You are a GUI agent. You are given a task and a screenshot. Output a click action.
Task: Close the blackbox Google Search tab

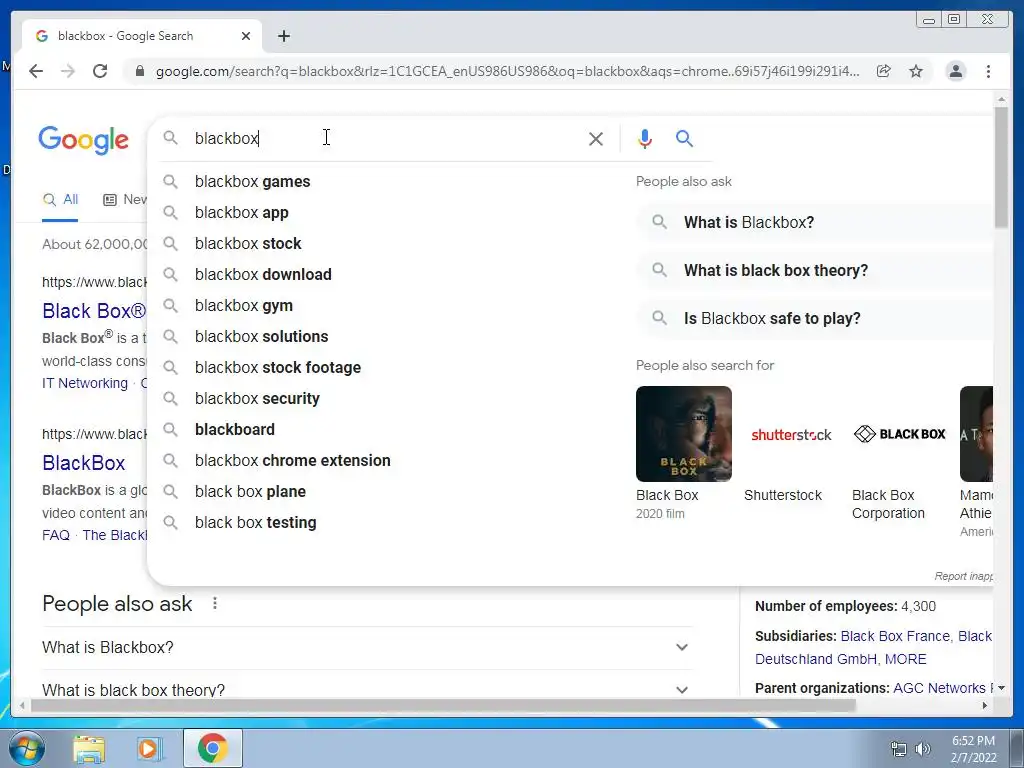[246, 36]
